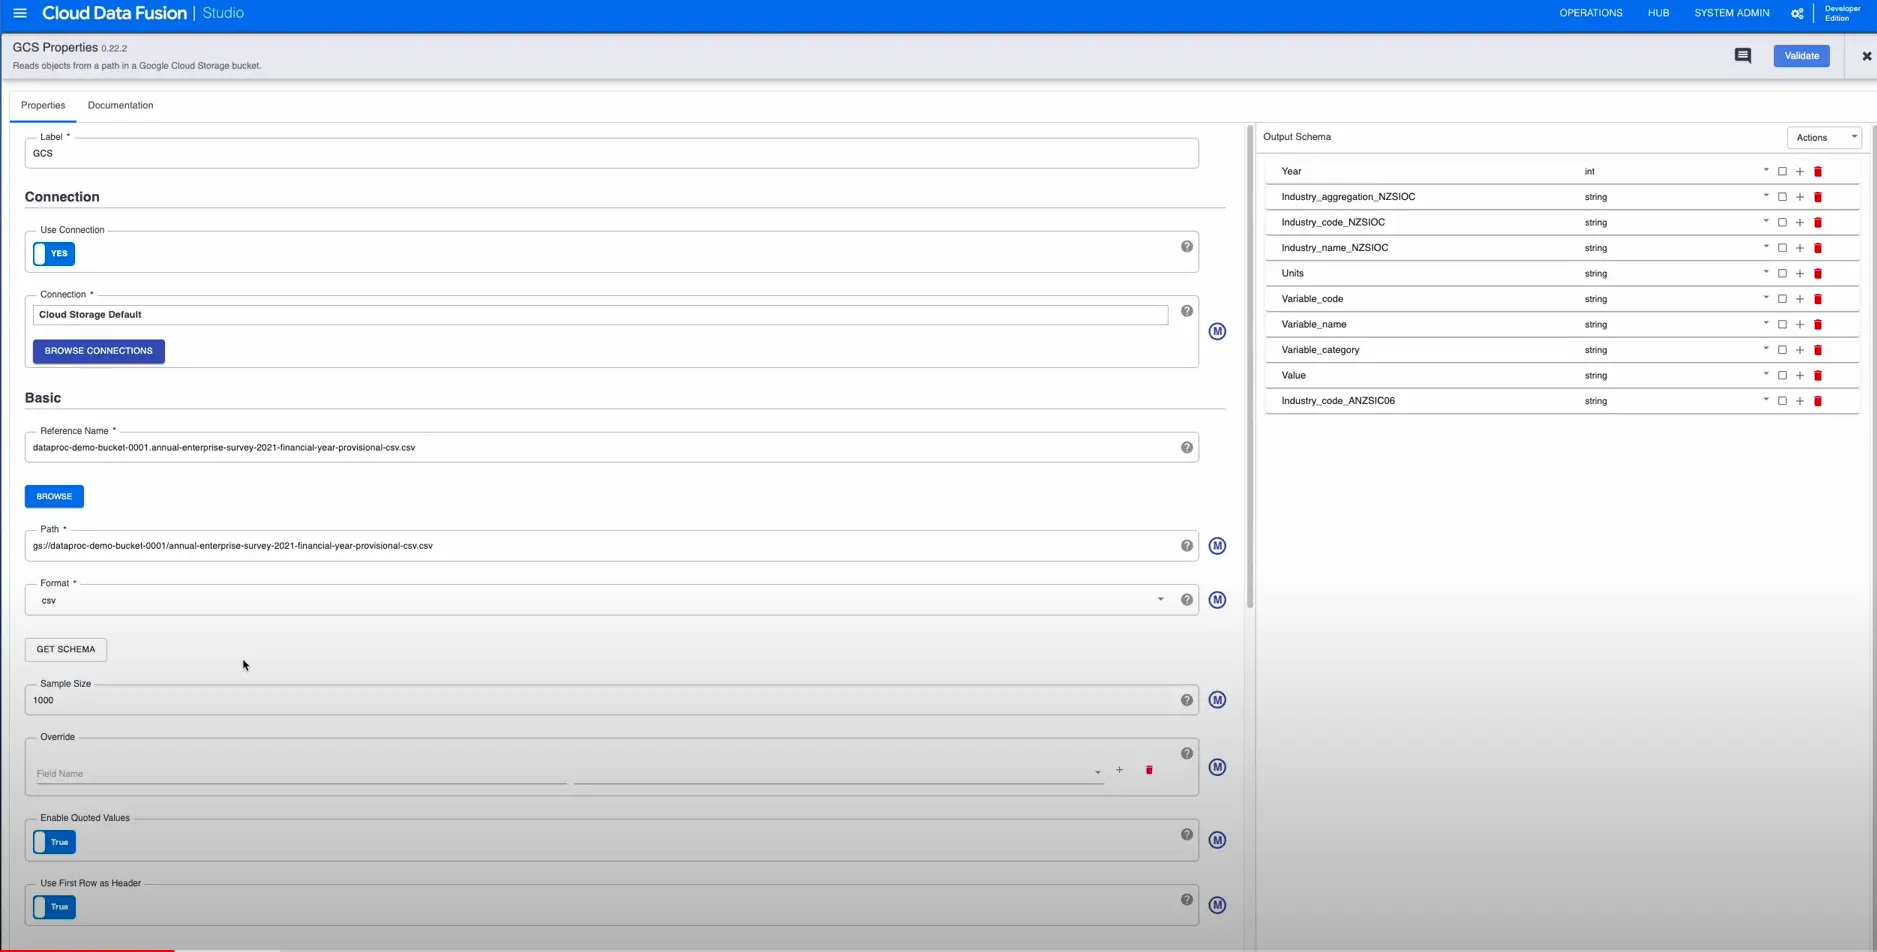Check nullable box for Year field
Viewport: 1877px width, 952px height.
click(1782, 172)
